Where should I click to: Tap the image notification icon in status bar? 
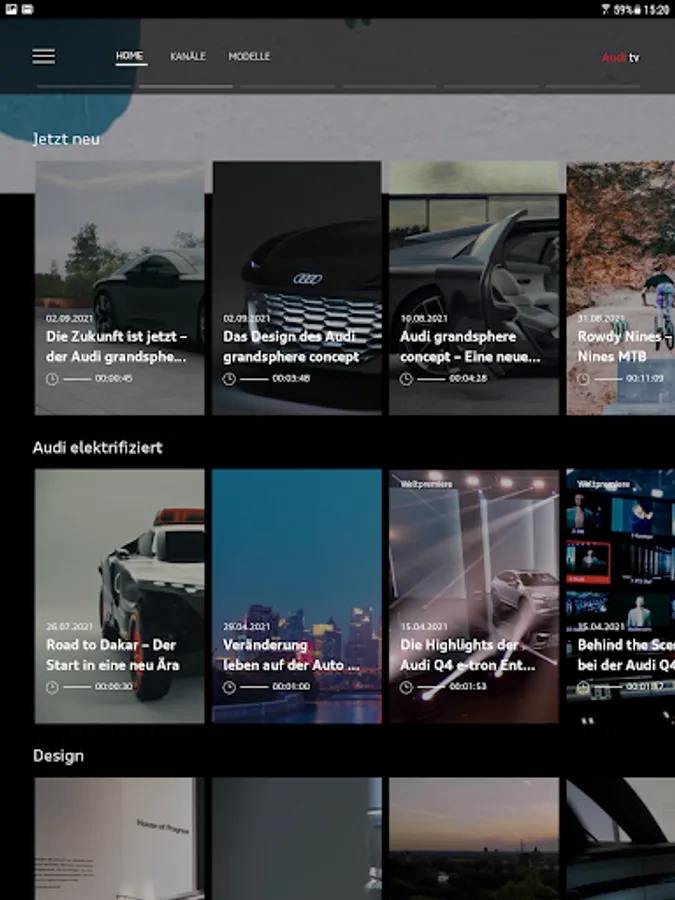click(11, 9)
